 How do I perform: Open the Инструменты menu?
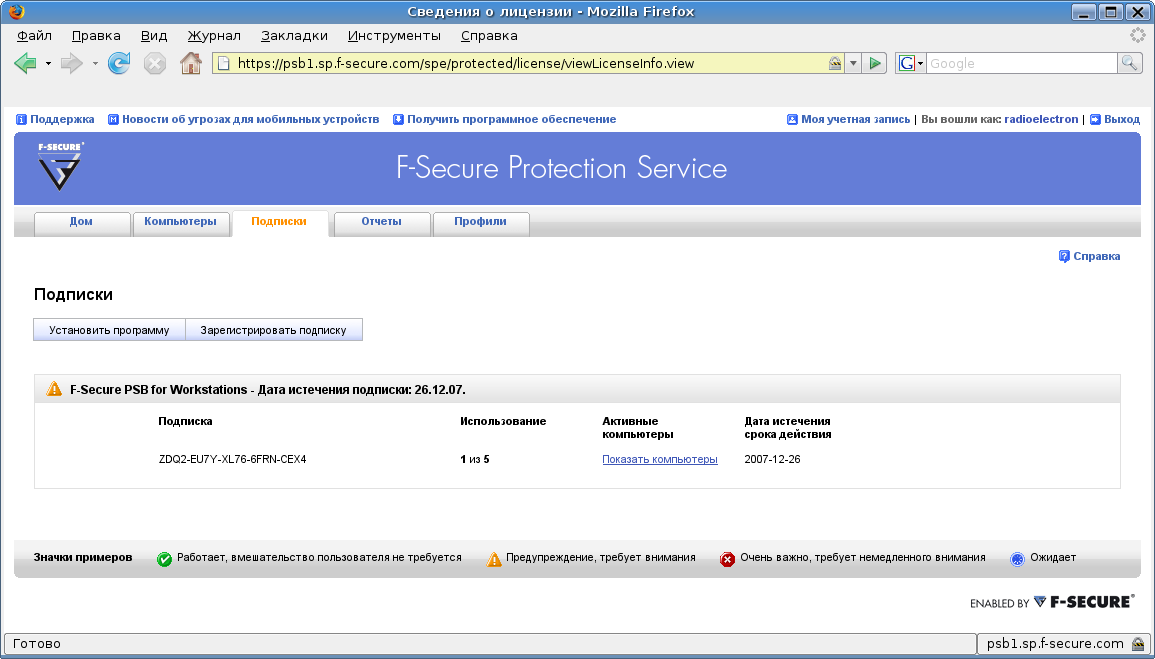(x=394, y=35)
